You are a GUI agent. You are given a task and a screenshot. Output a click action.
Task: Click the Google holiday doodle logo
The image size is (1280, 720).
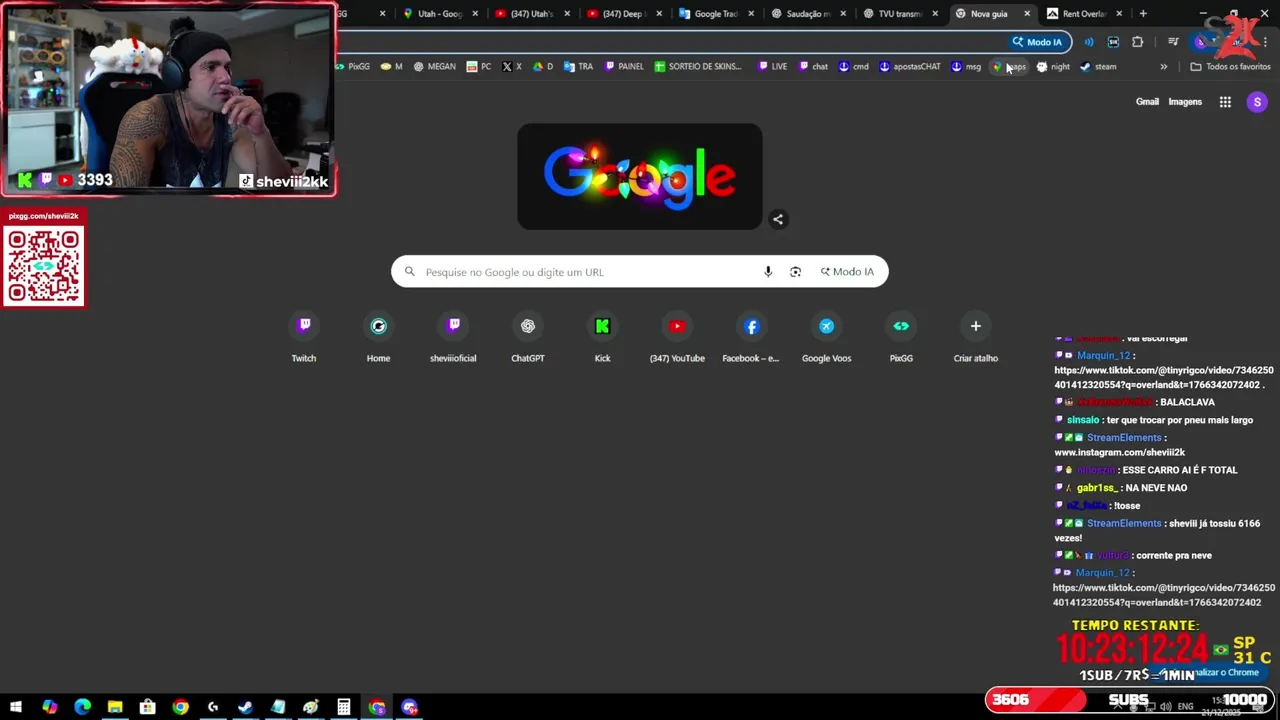point(640,177)
